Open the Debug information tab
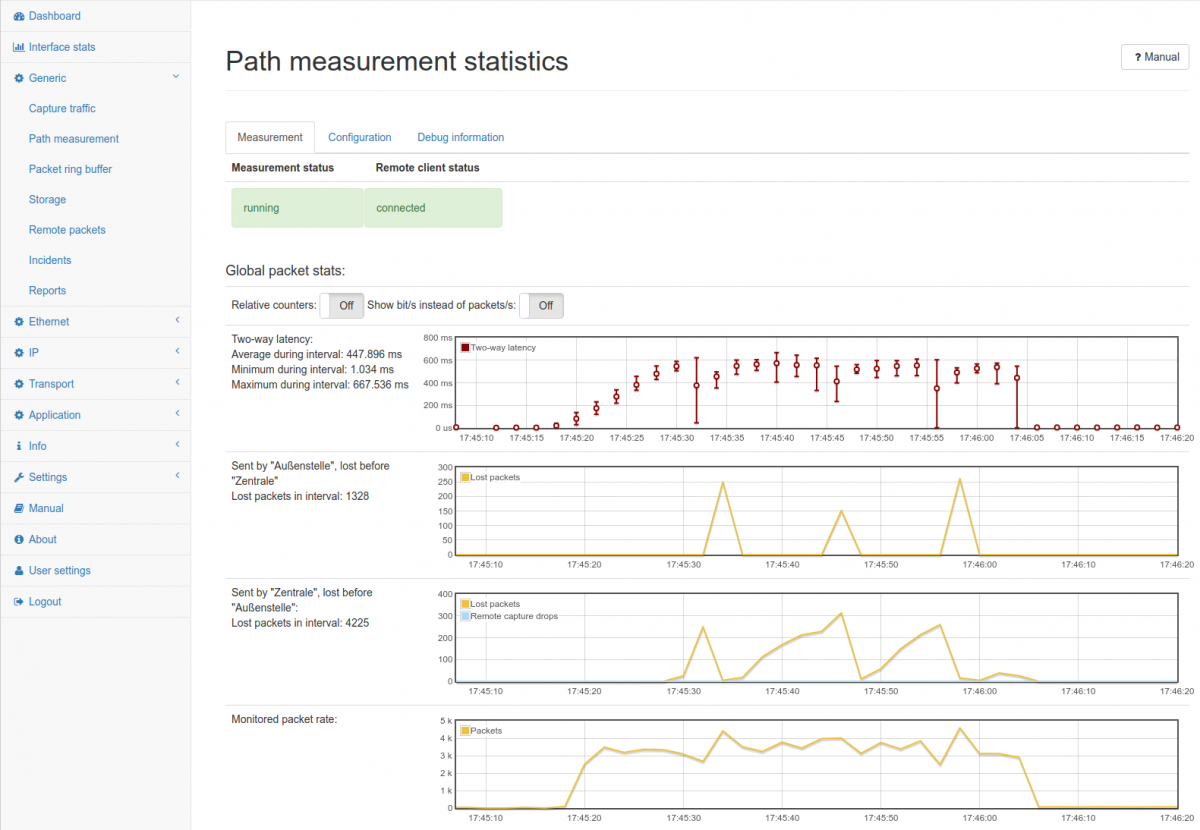Image resolution: width=1200 pixels, height=830 pixels. (x=460, y=137)
